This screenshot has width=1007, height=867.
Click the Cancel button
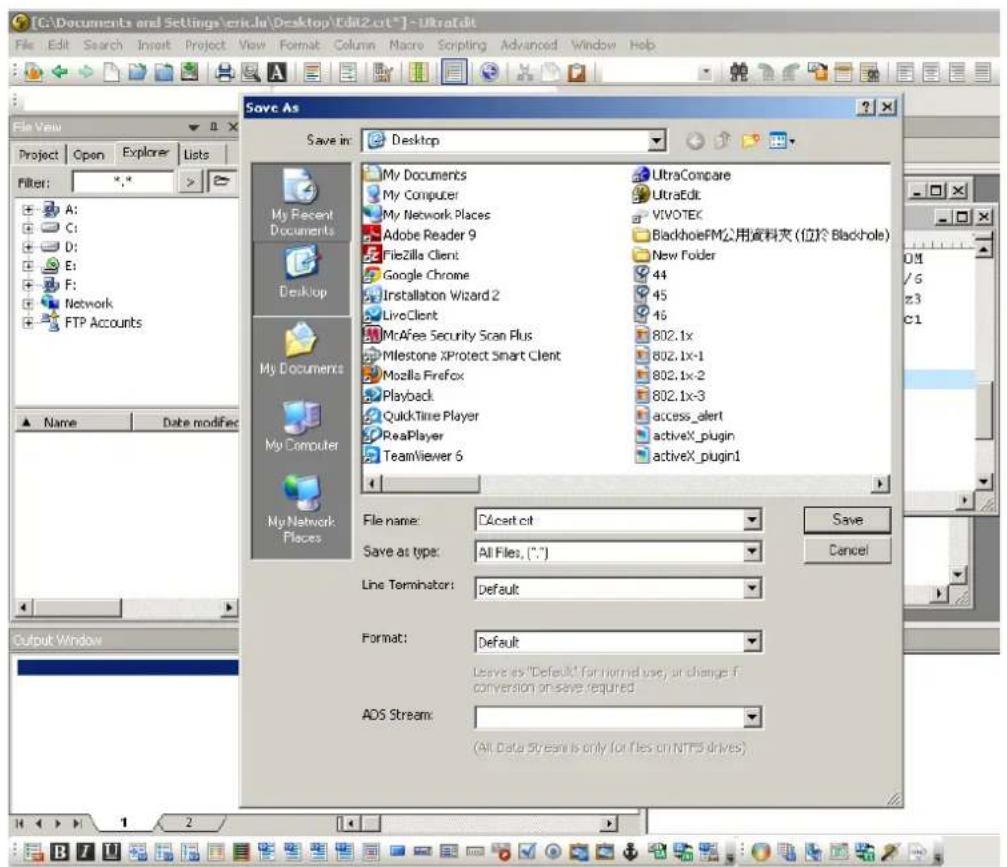847,550
